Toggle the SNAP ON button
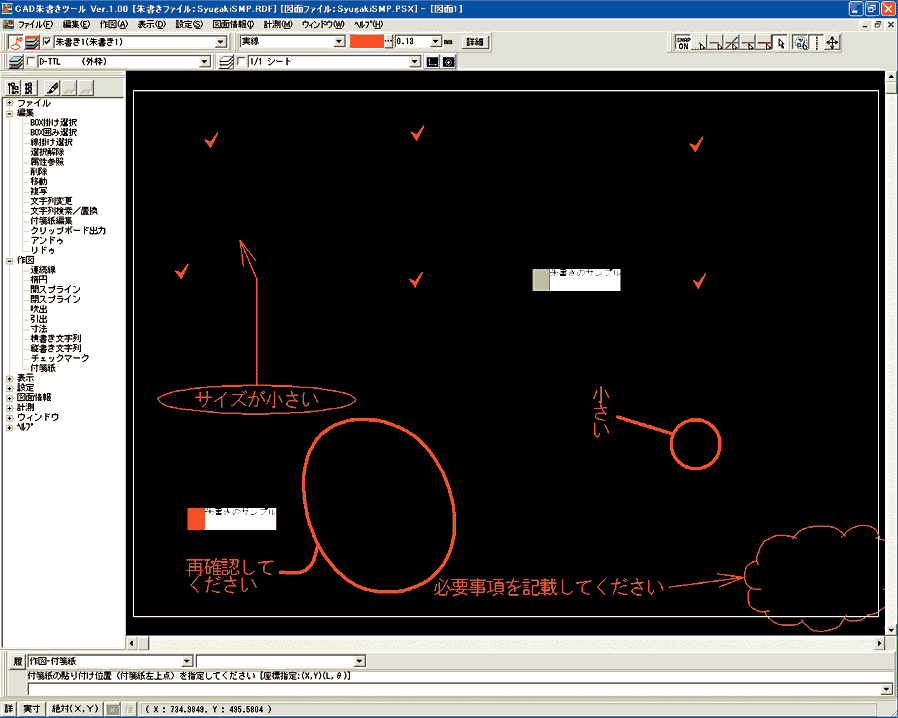The height and width of the screenshot is (718, 898). [683, 42]
